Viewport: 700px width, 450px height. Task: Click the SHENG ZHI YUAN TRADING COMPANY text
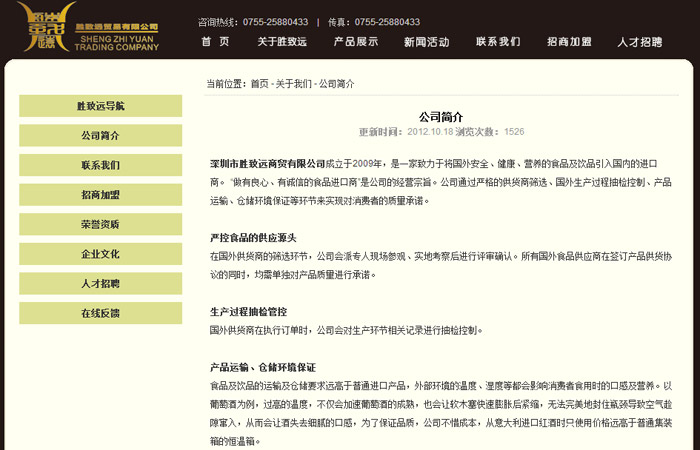click(117, 43)
